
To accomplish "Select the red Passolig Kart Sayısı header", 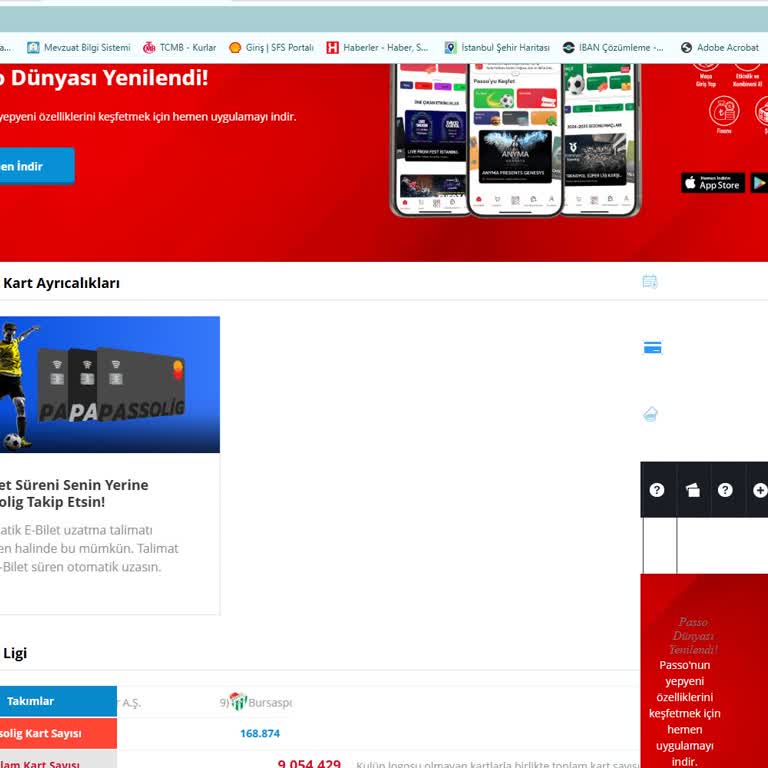I will pyautogui.click(x=58, y=733).
